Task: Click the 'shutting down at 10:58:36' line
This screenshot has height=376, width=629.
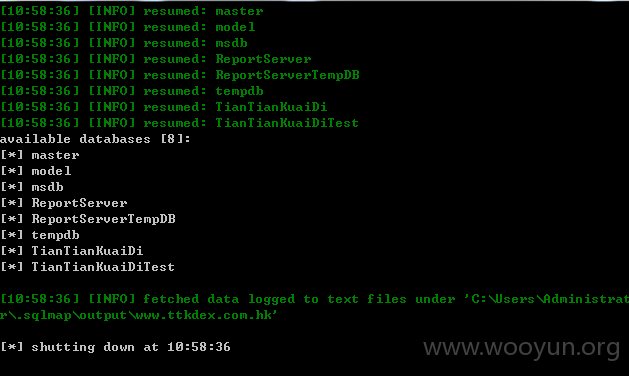Action: click(x=116, y=347)
